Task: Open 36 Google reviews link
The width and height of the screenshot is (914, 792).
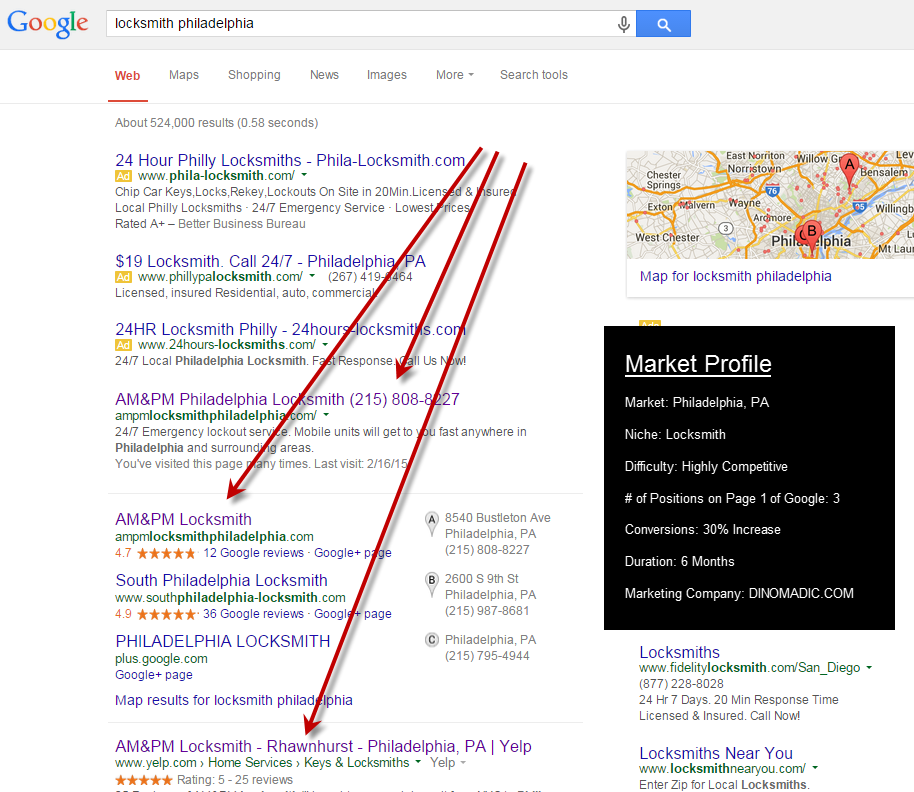Action: pyautogui.click(x=253, y=614)
